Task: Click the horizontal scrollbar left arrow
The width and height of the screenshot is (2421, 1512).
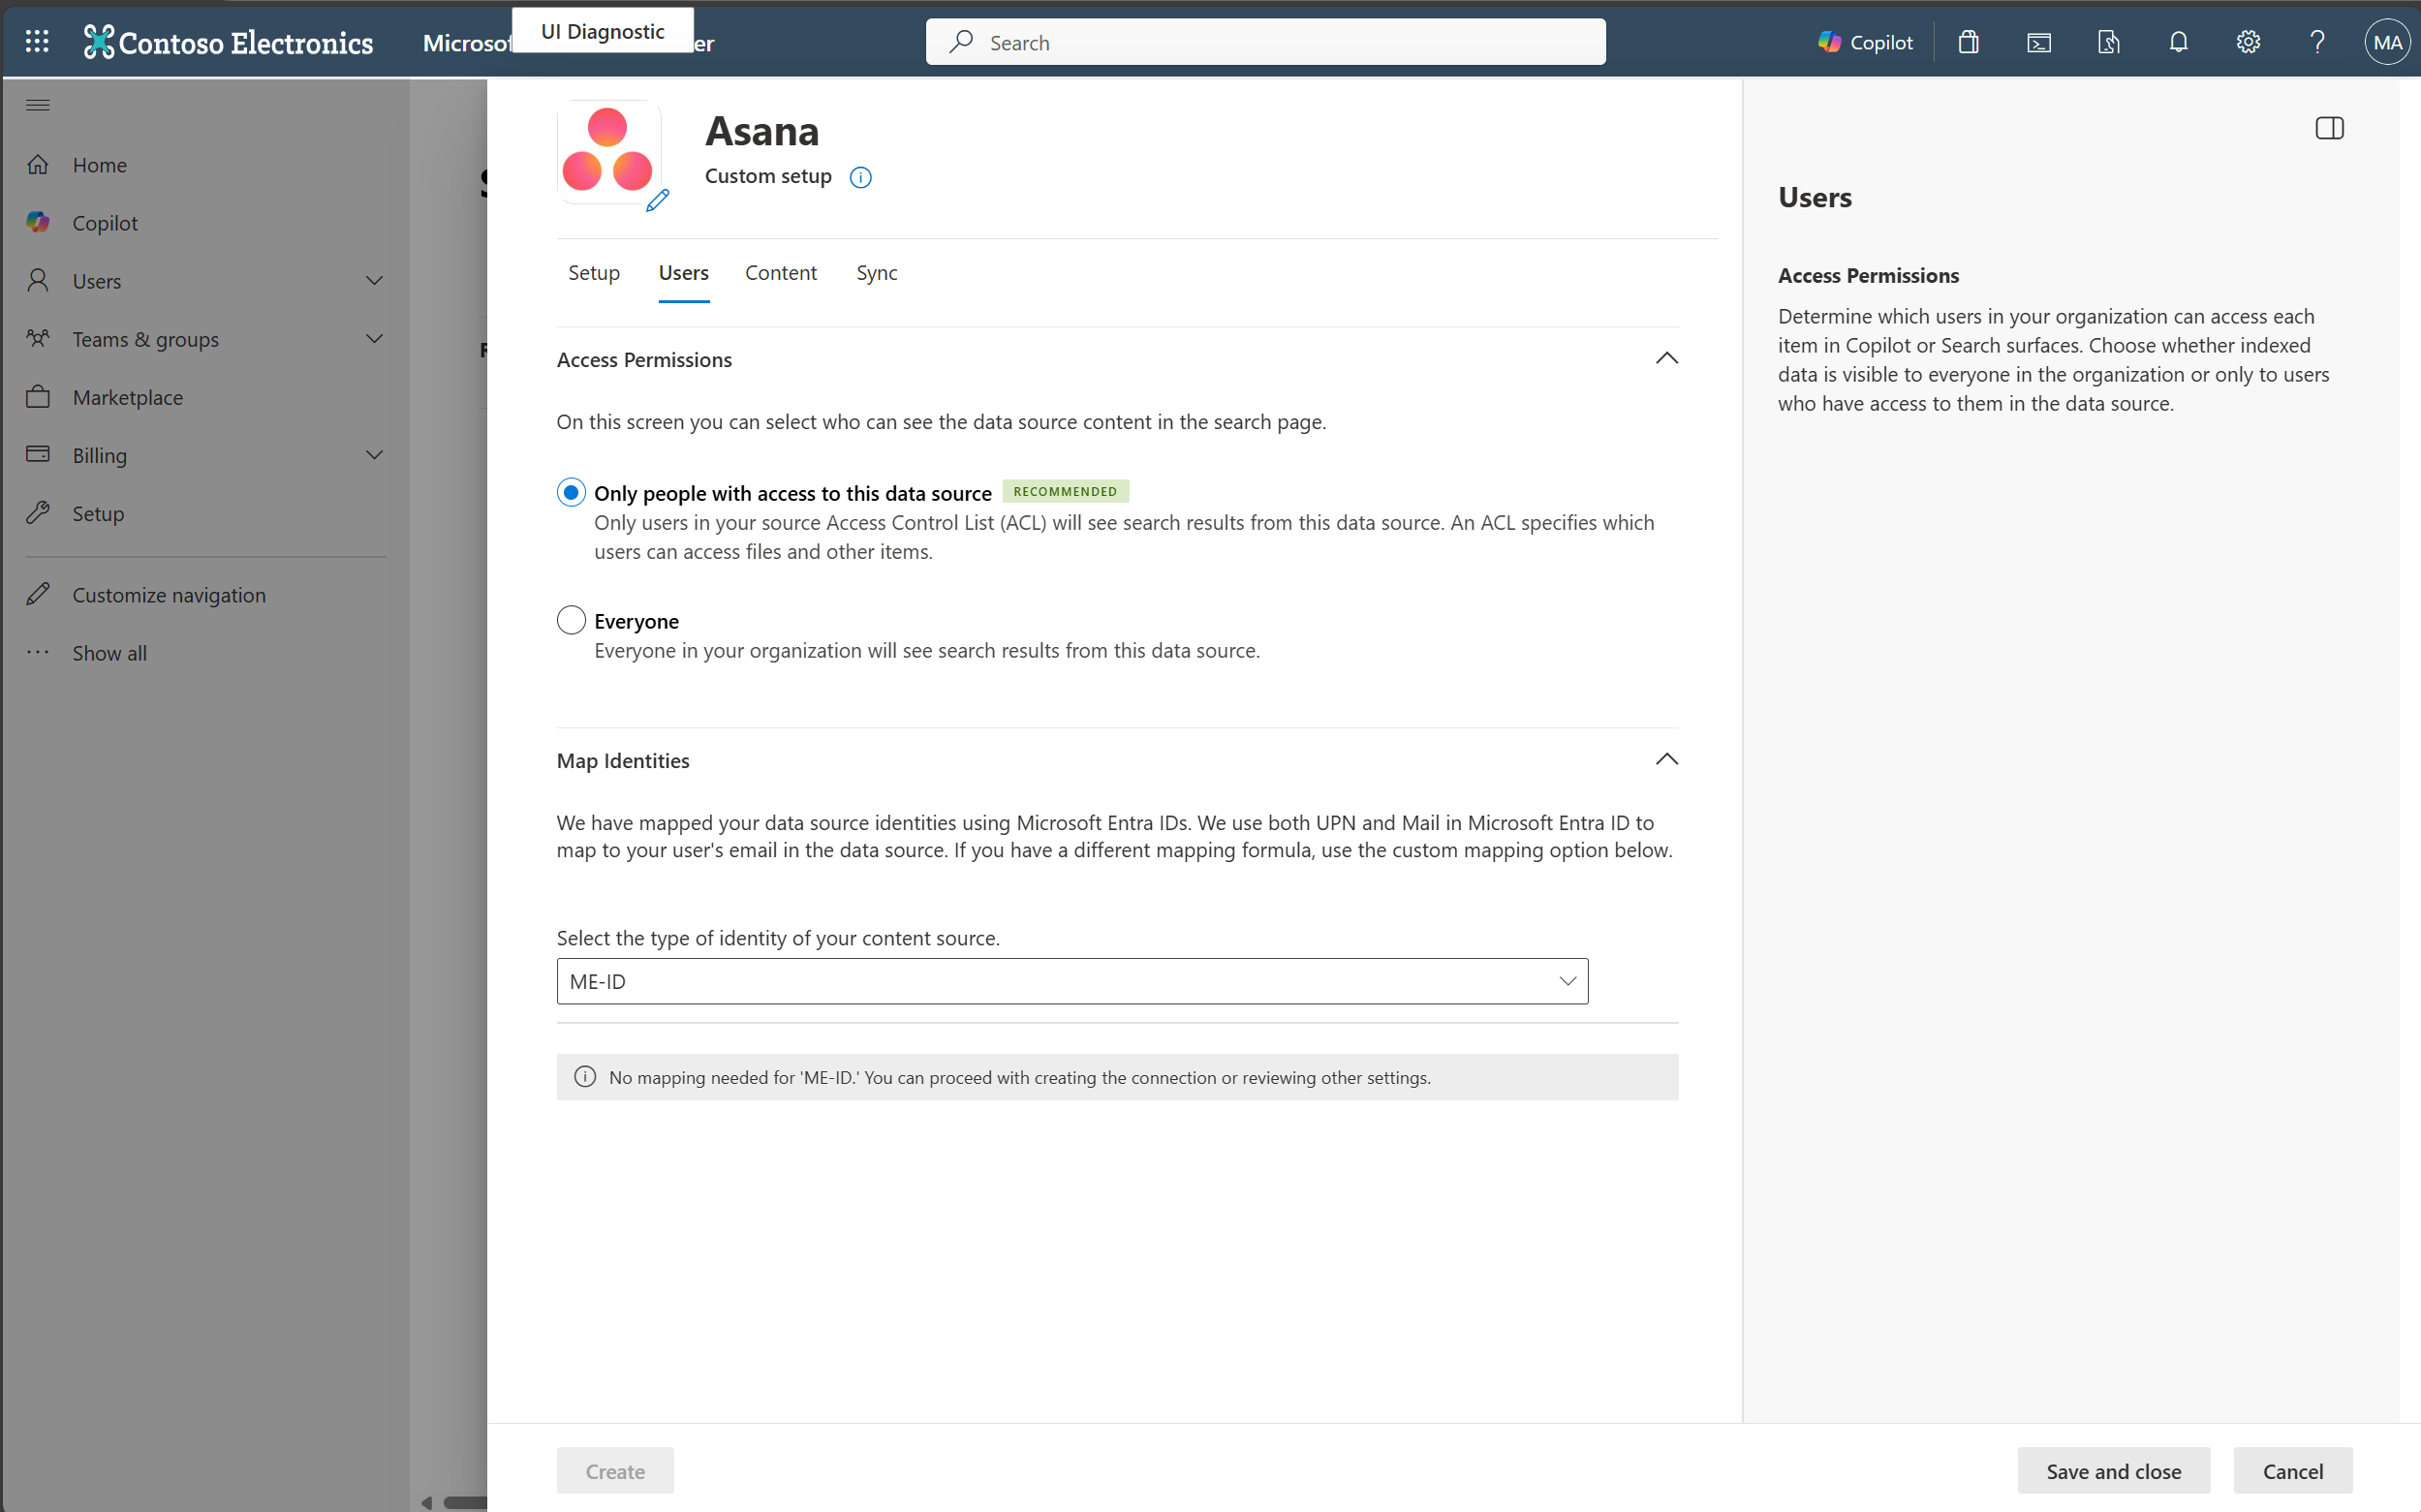Action: [427, 1502]
